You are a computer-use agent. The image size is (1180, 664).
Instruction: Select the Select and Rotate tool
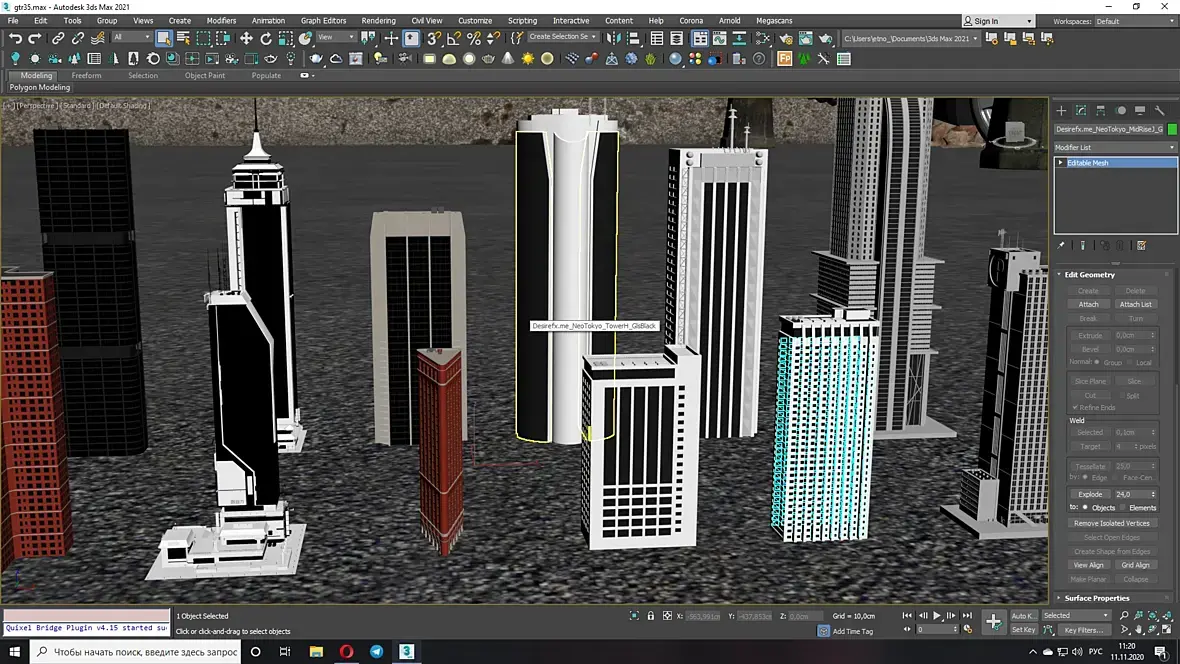[266, 38]
